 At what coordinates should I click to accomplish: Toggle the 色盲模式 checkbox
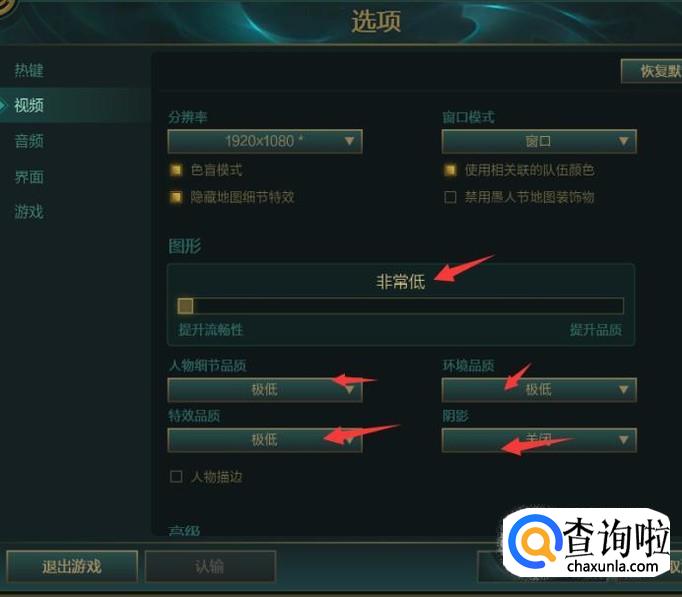tap(176, 170)
